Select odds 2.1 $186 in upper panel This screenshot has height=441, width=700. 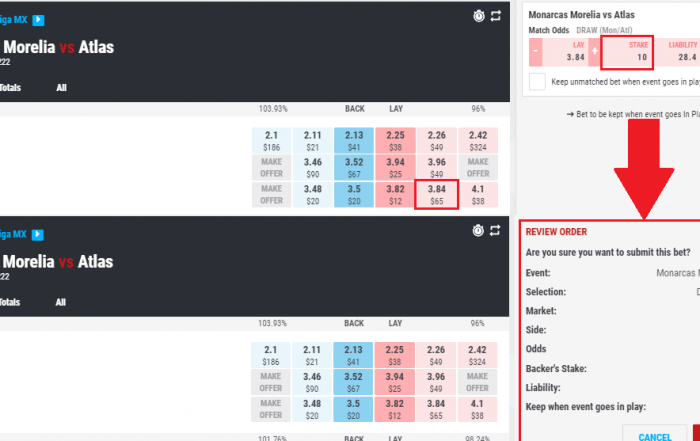[x=271, y=141]
